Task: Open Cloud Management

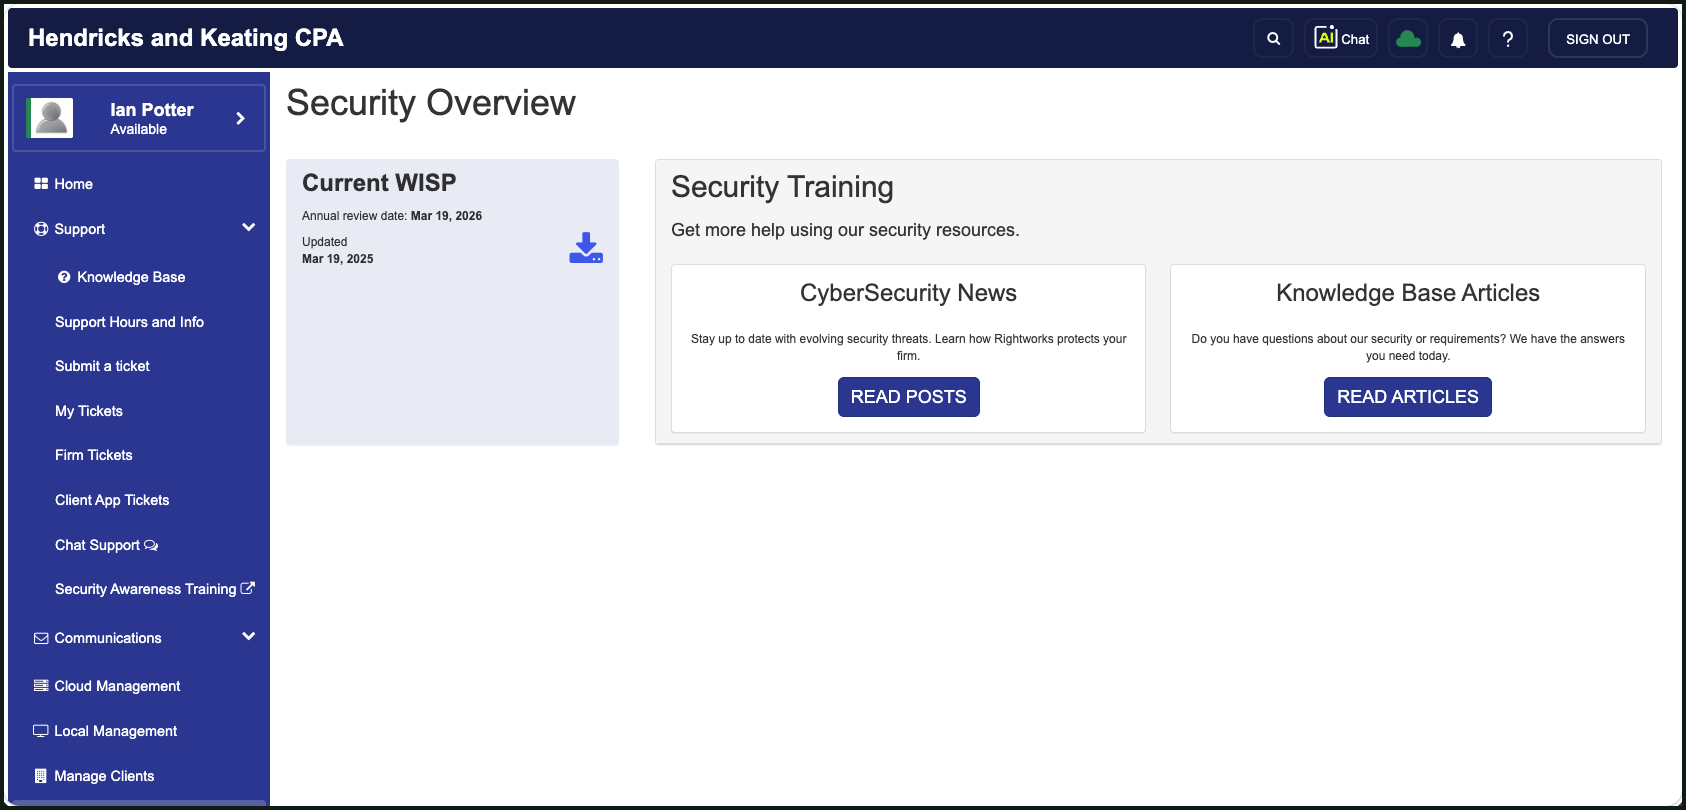Action: [x=117, y=686]
